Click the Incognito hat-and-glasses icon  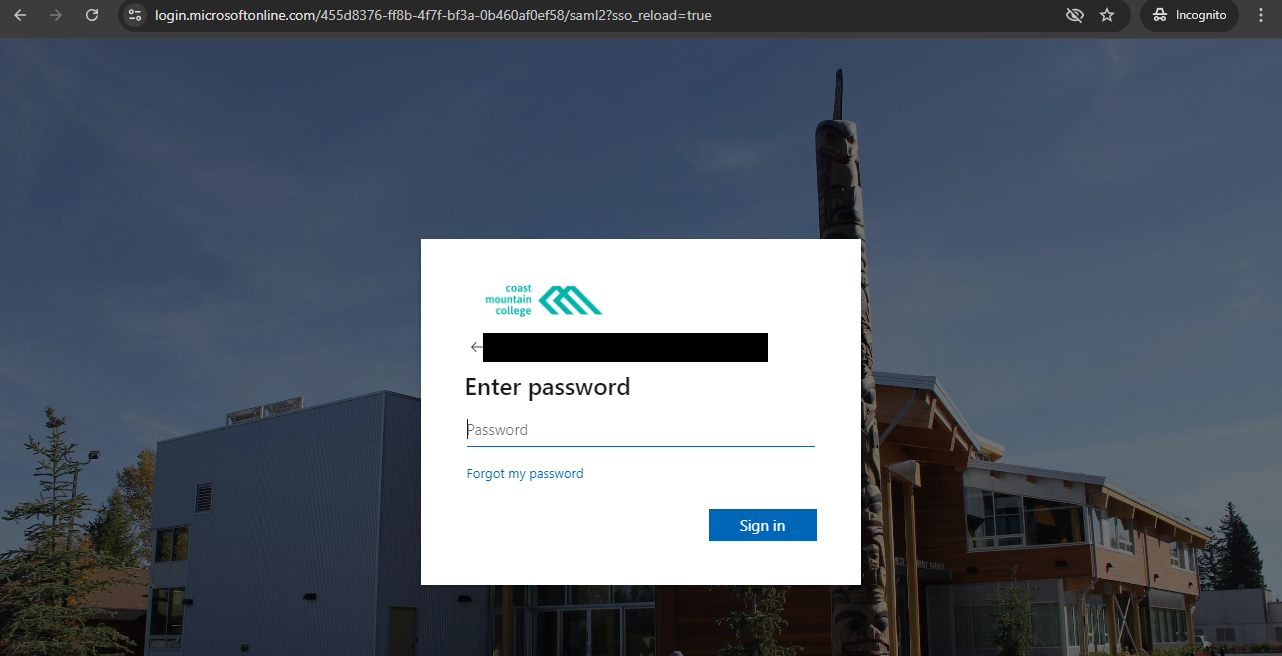click(x=1160, y=15)
